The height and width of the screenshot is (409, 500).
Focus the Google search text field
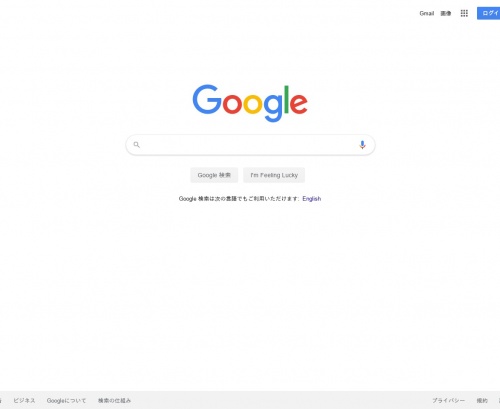[250, 145]
